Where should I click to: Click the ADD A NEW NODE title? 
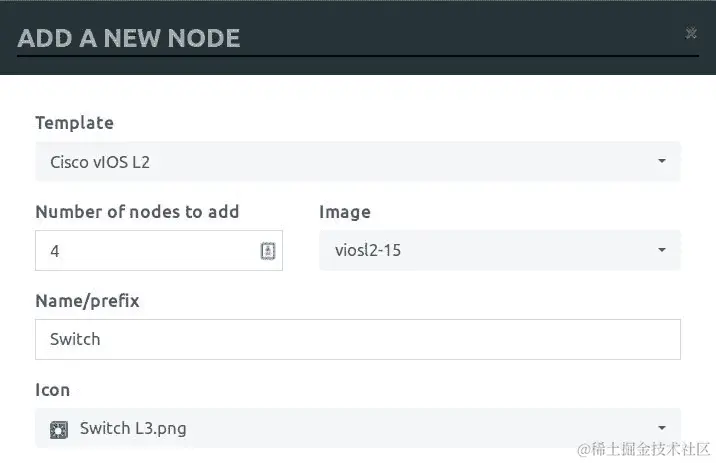129,38
